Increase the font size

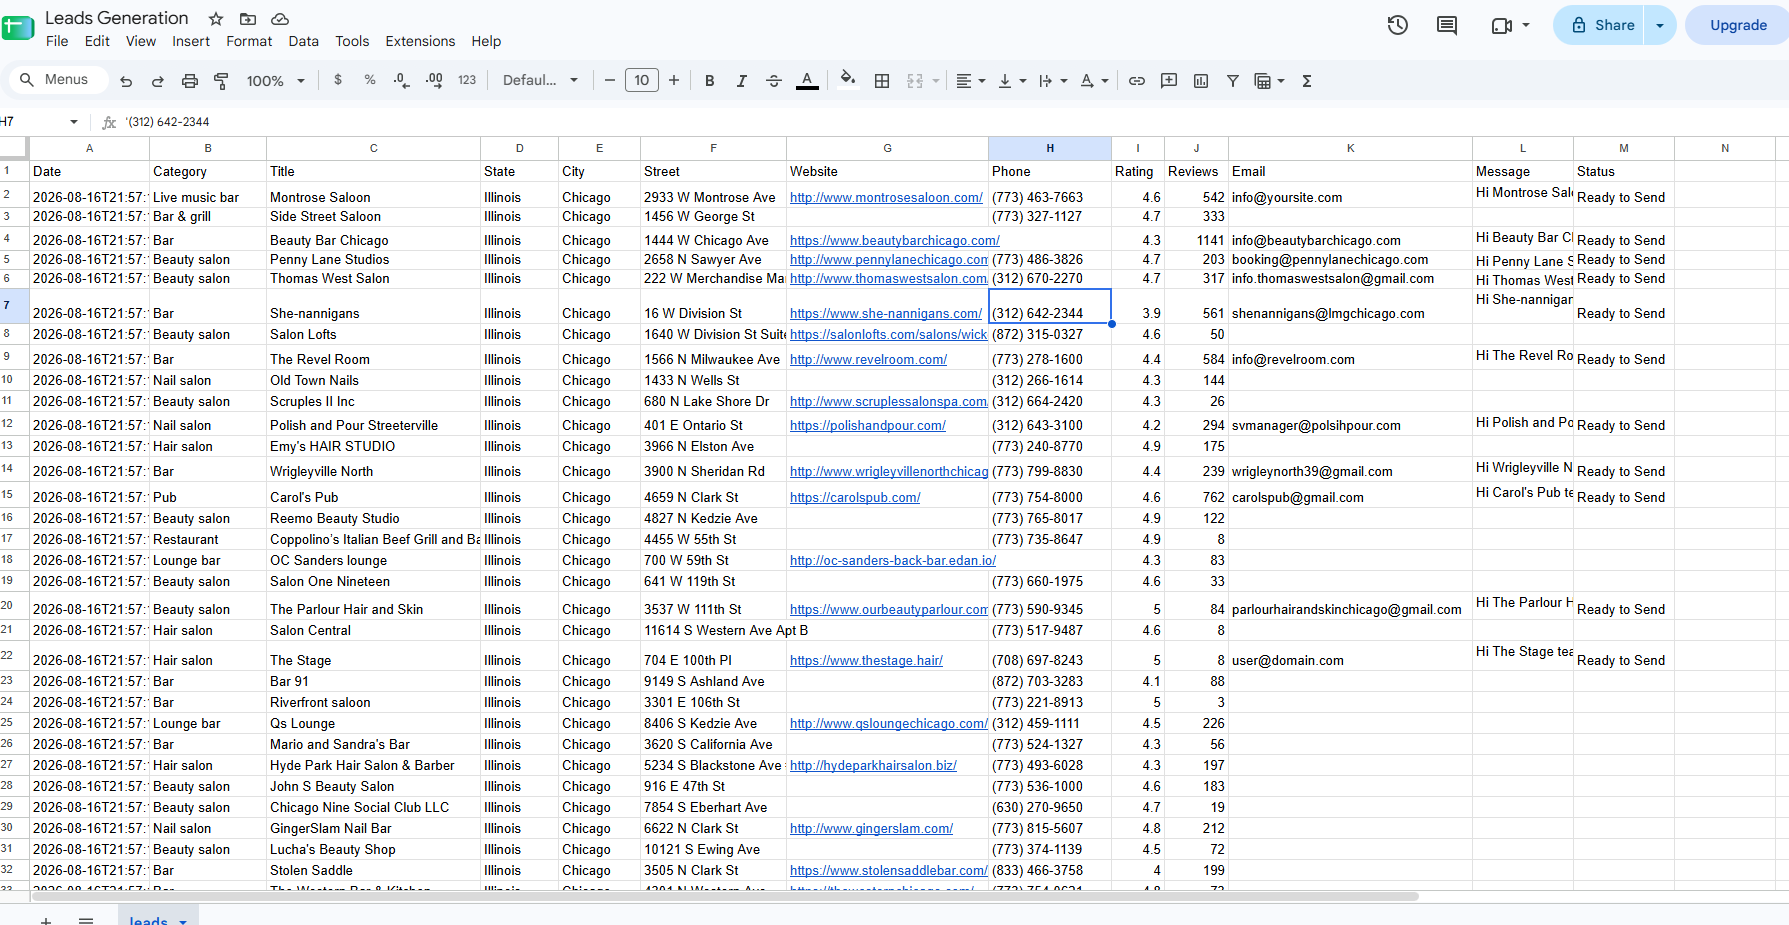click(x=674, y=80)
